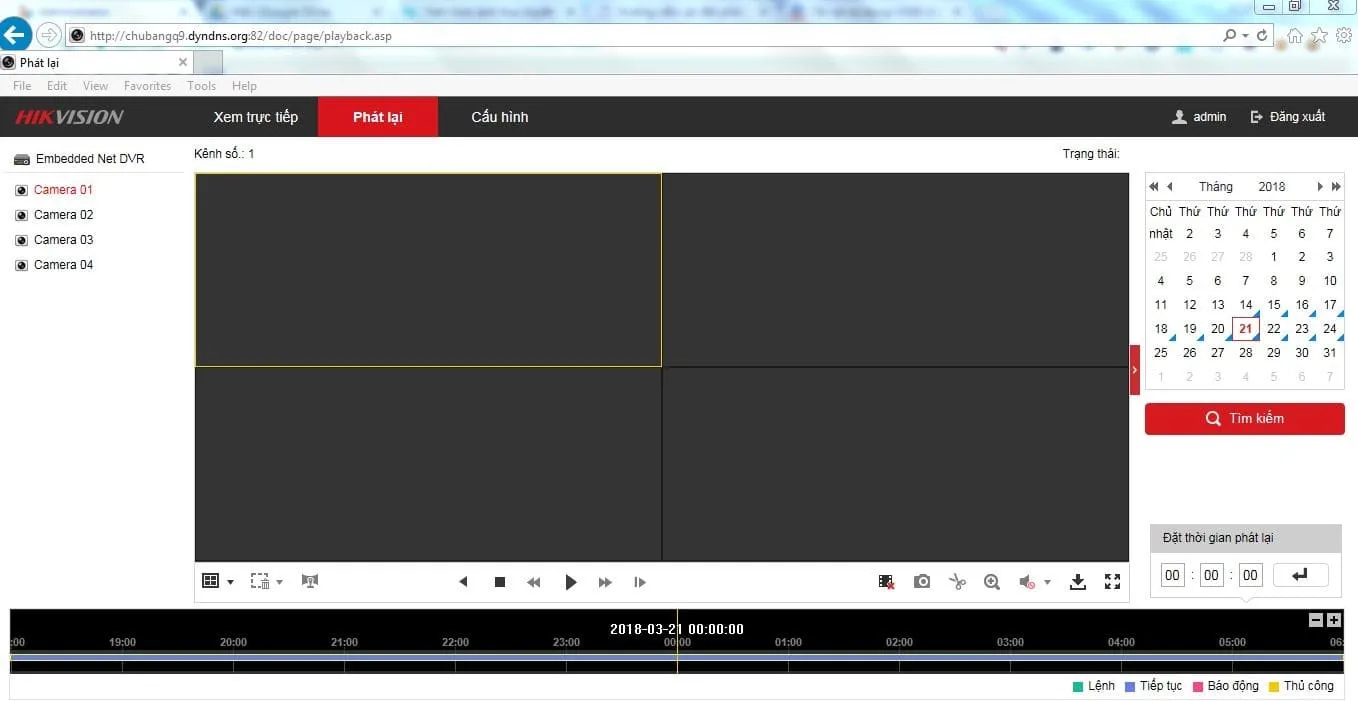Select Camera 03 in the camera list
The image size is (1358, 701).
coord(63,239)
